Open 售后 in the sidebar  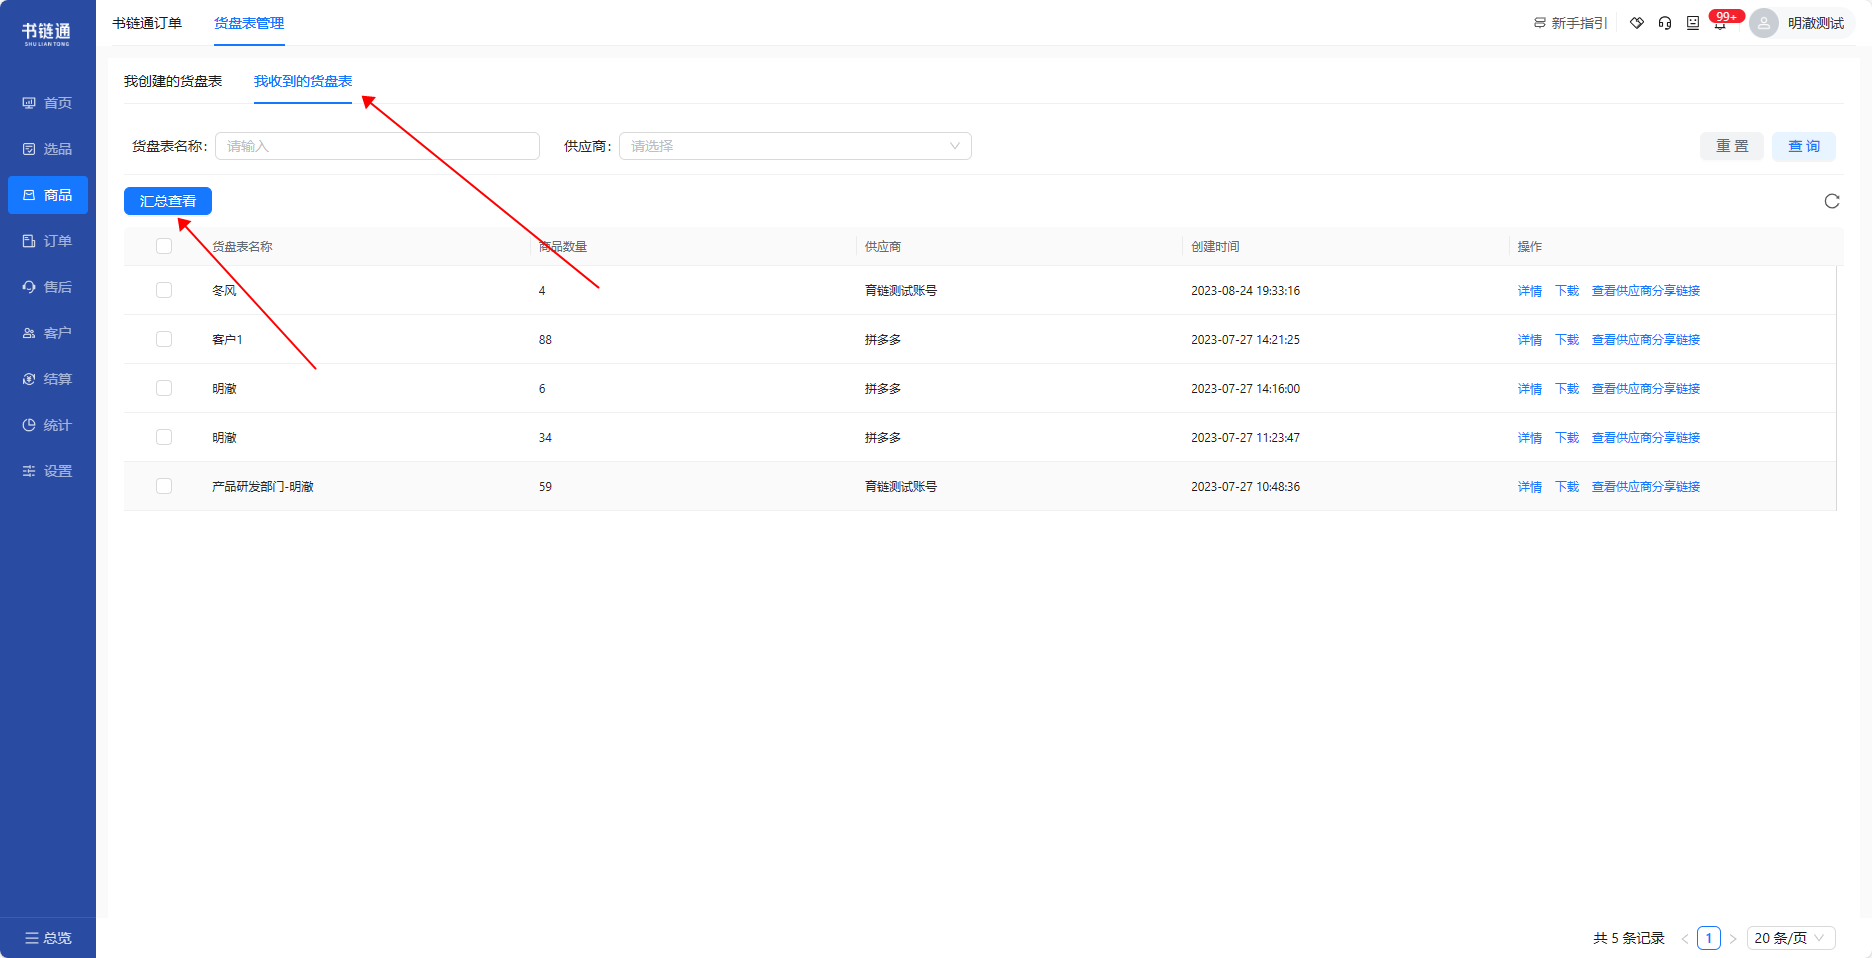48,287
